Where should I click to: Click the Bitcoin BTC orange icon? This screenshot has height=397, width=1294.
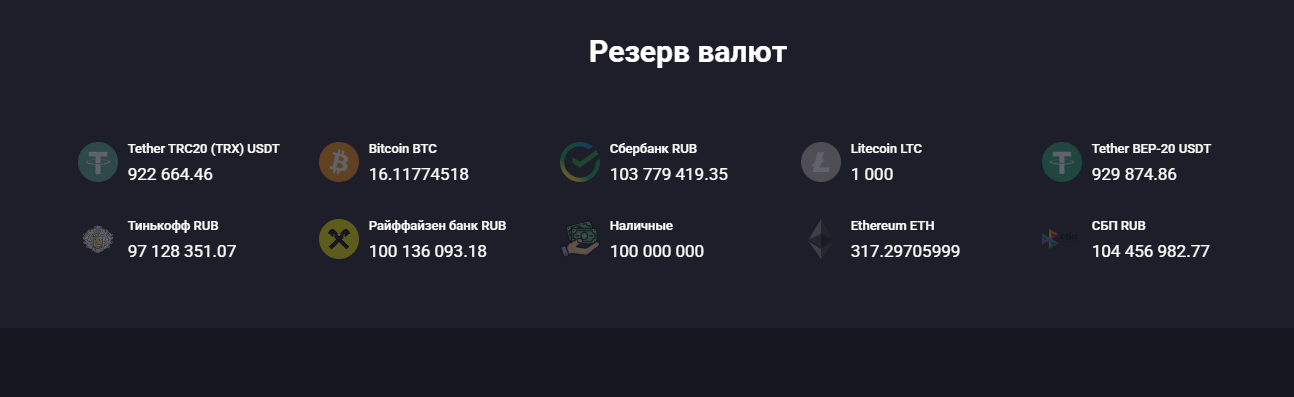339,162
